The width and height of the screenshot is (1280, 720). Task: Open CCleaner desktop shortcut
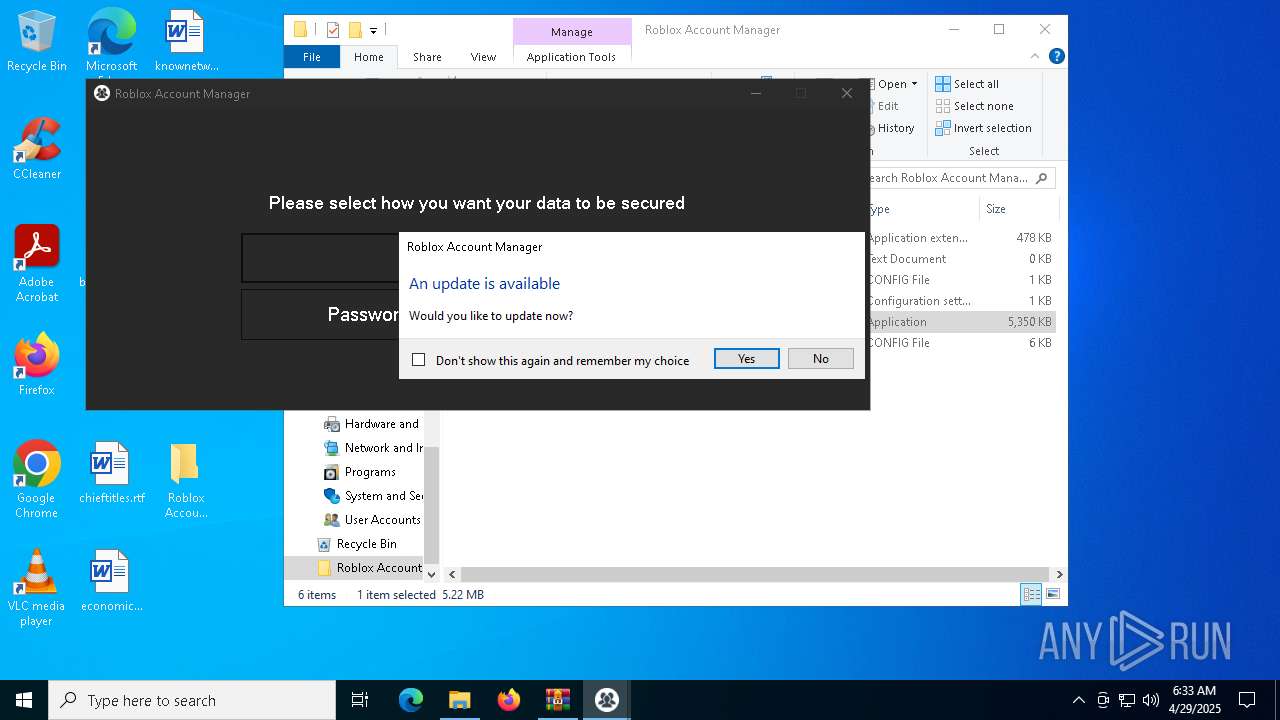[x=37, y=149]
